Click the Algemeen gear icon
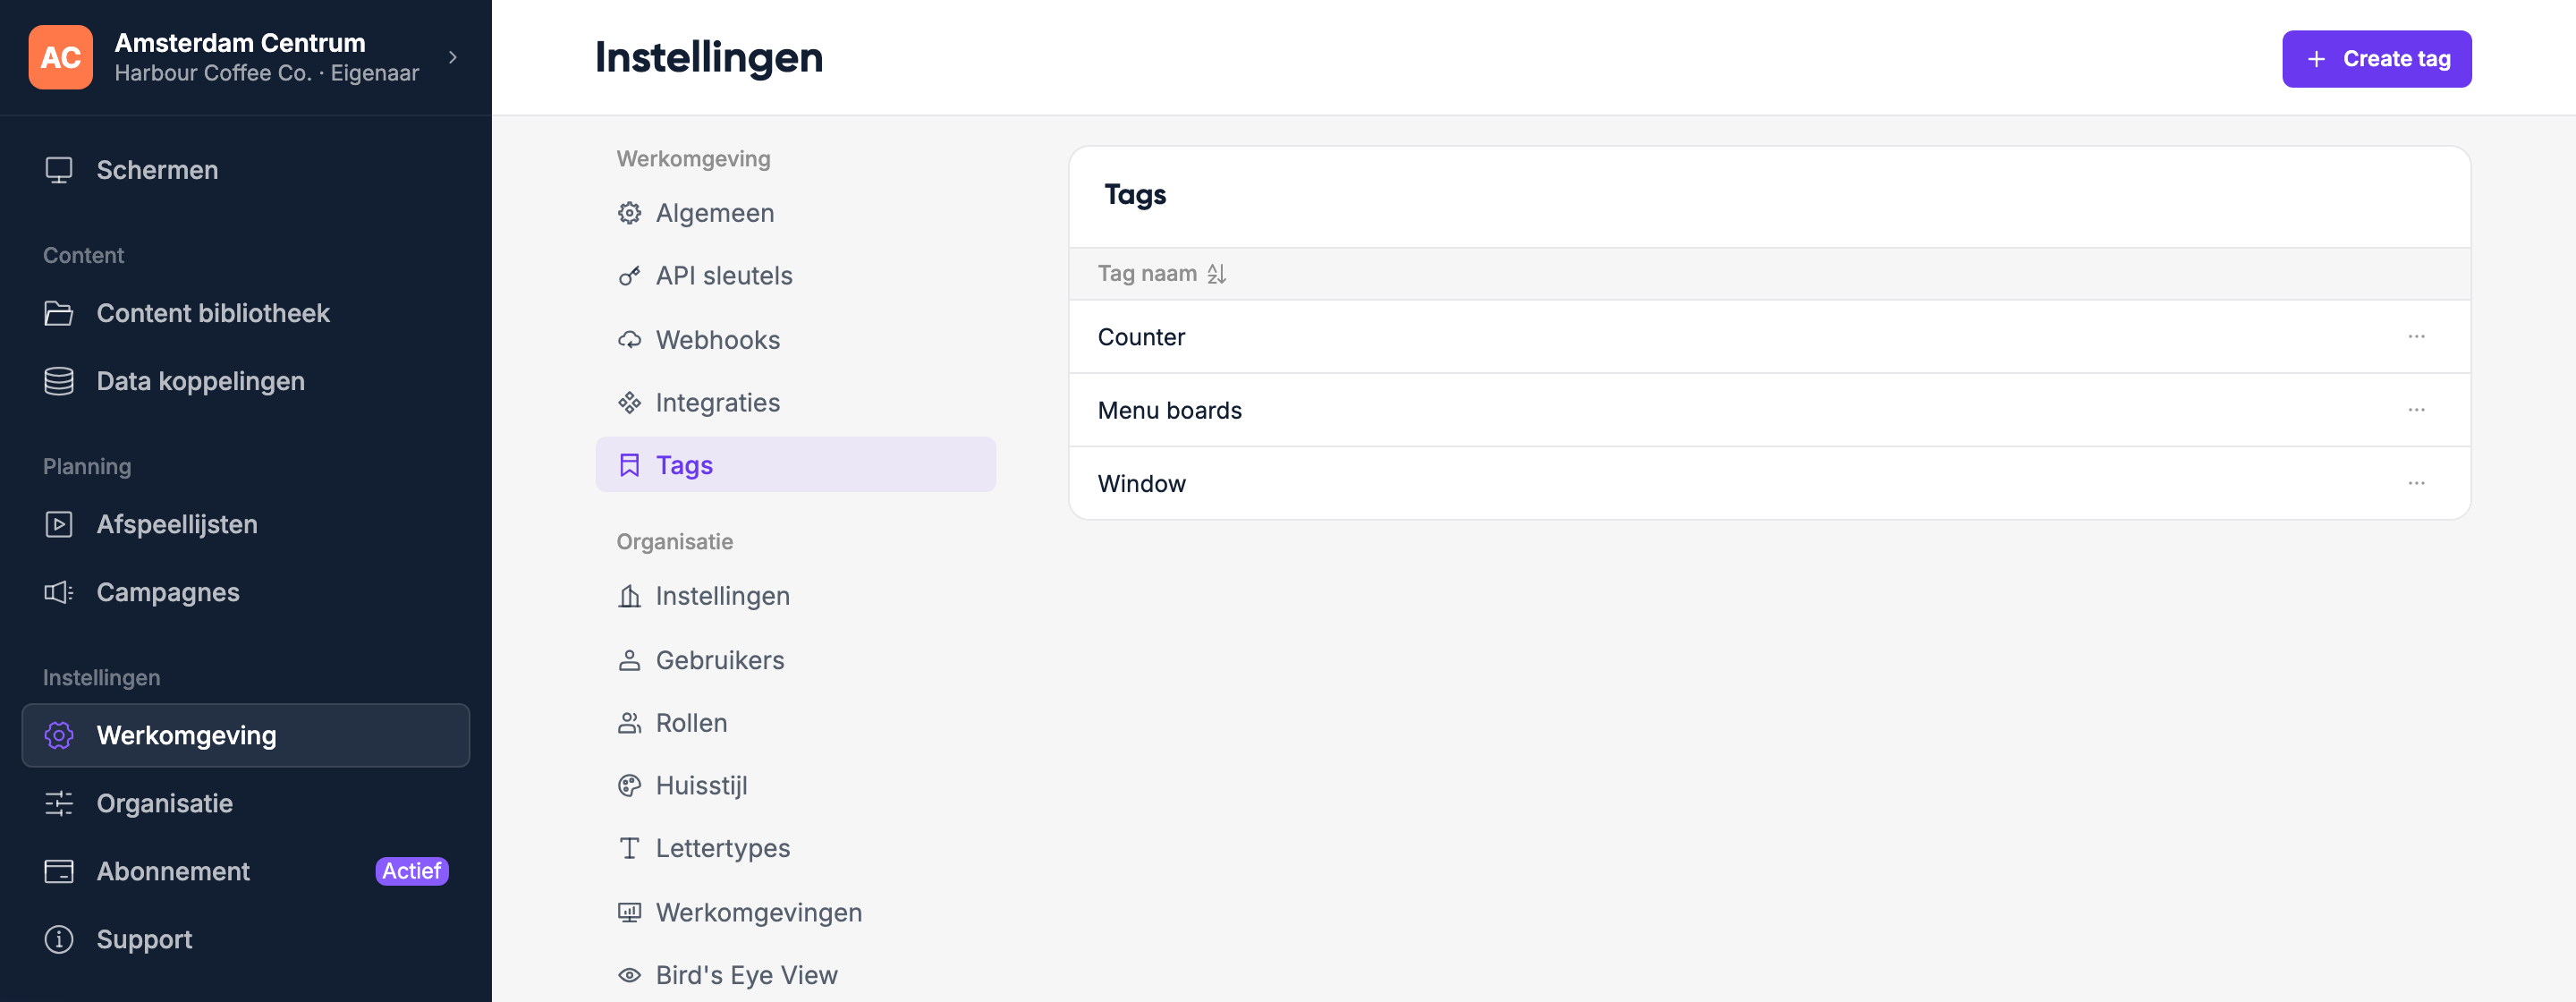2576x1002 pixels. tap(629, 213)
